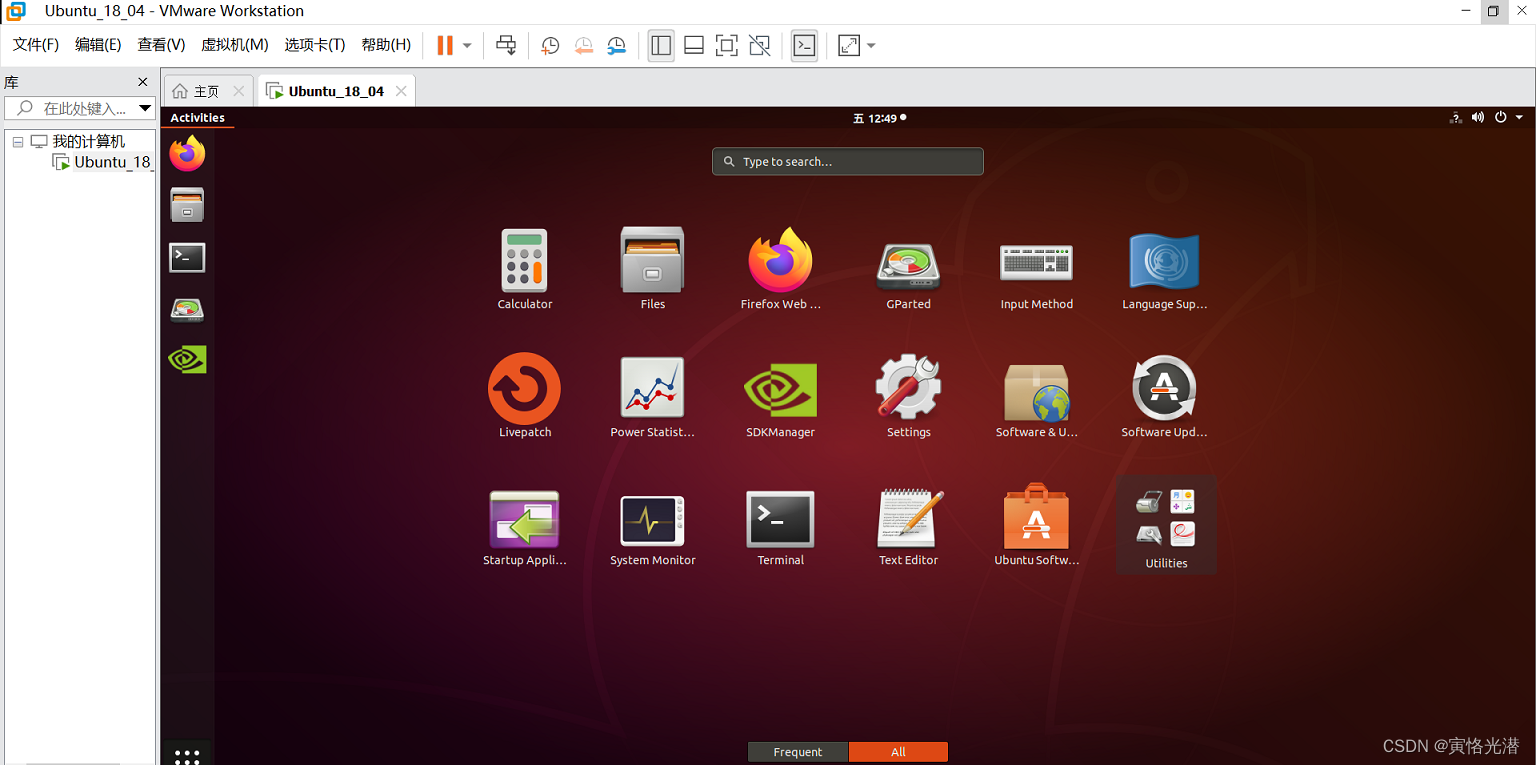Close the Ubuntu_18_04 tab
This screenshot has width=1536, height=765.
coord(401,91)
